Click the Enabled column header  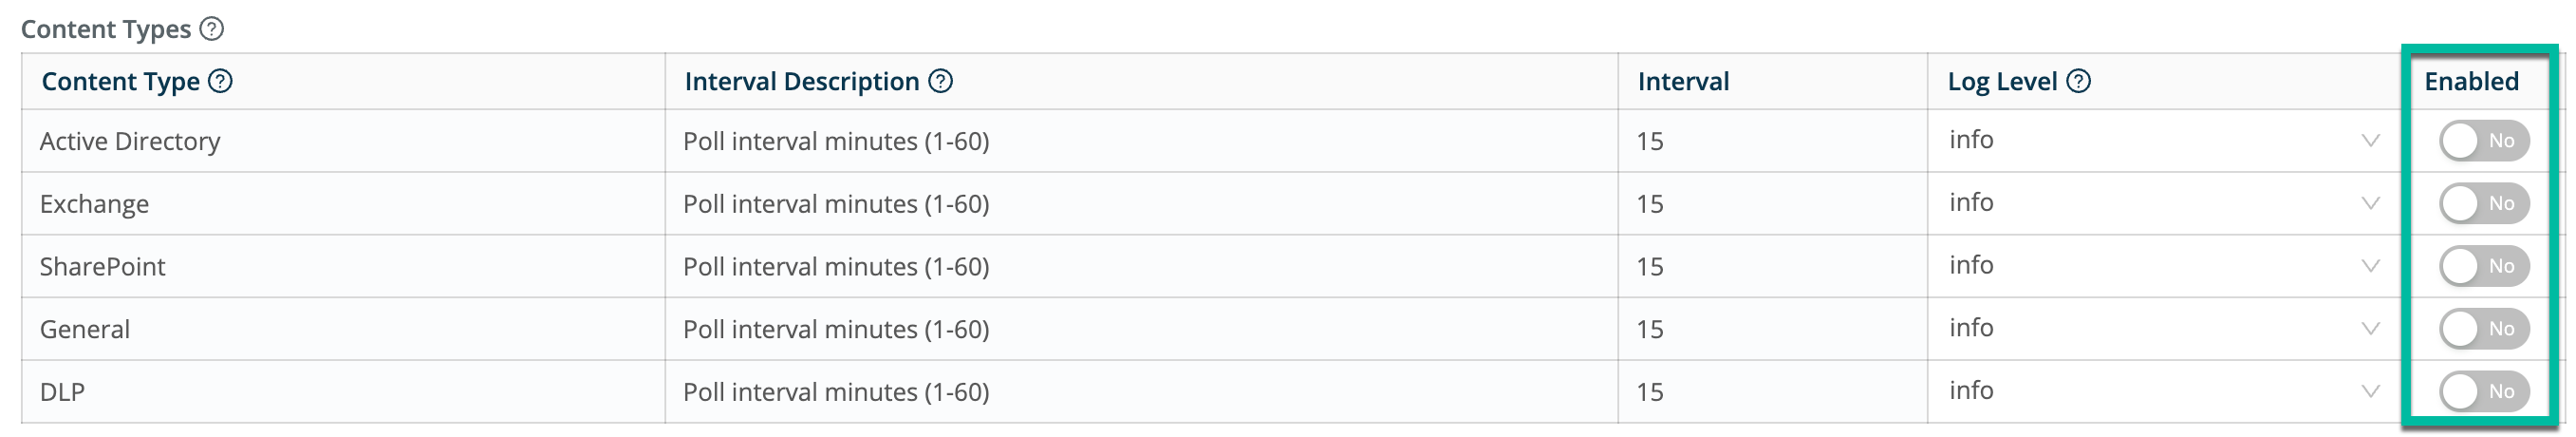[x=2471, y=82]
